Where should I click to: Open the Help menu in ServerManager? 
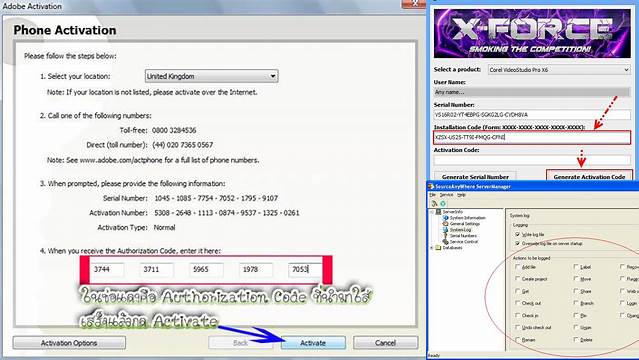click(x=461, y=195)
